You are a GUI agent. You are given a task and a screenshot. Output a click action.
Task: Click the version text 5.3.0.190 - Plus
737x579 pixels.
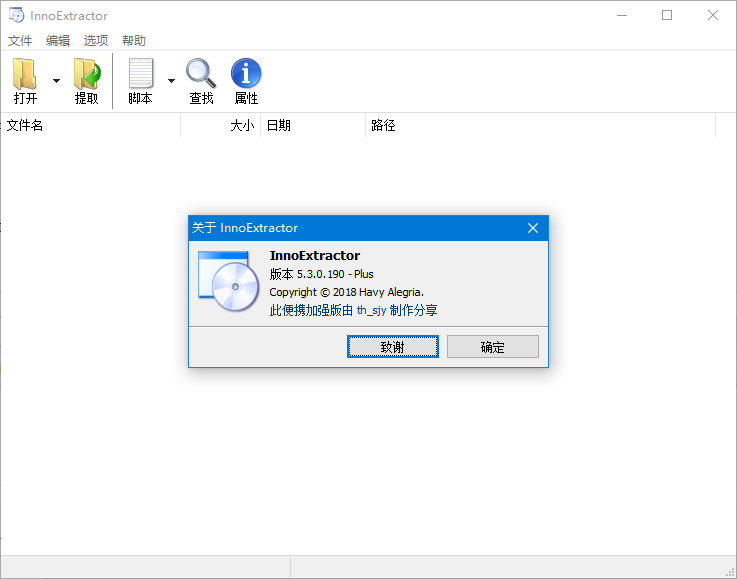(321, 274)
